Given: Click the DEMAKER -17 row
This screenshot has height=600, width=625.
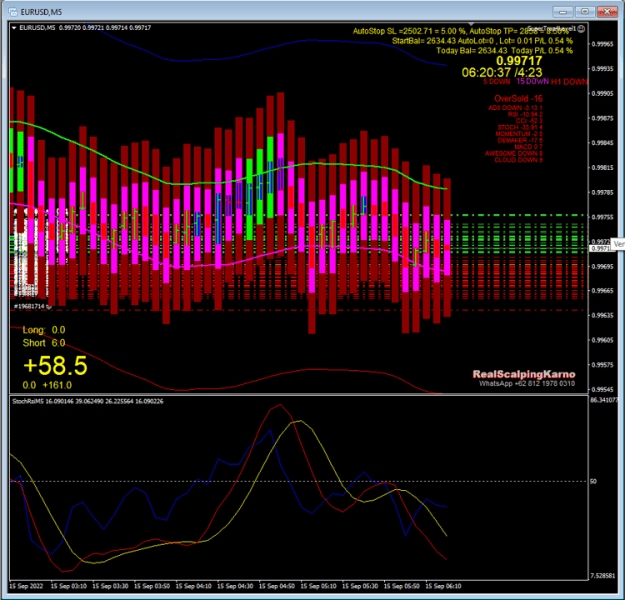Looking at the screenshot, I should [x=520, y=140].
